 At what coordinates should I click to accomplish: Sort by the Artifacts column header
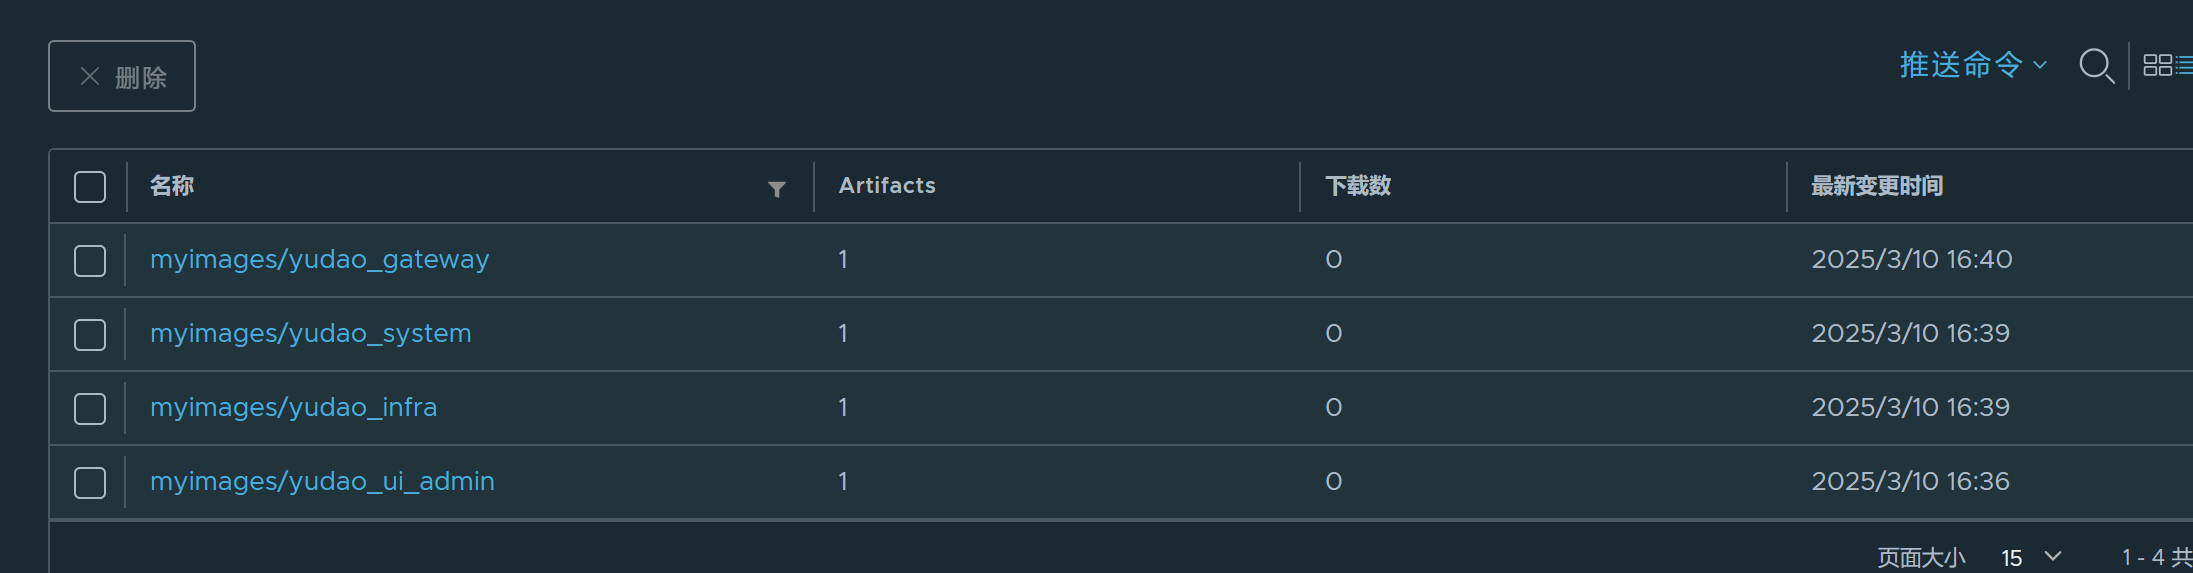tap(887, 186)
